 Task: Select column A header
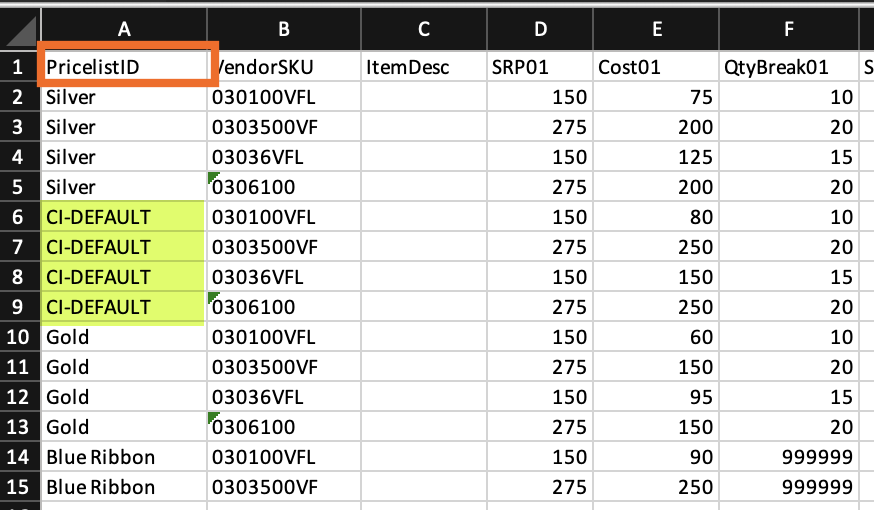pyautogui.click(x=124, y=29)
